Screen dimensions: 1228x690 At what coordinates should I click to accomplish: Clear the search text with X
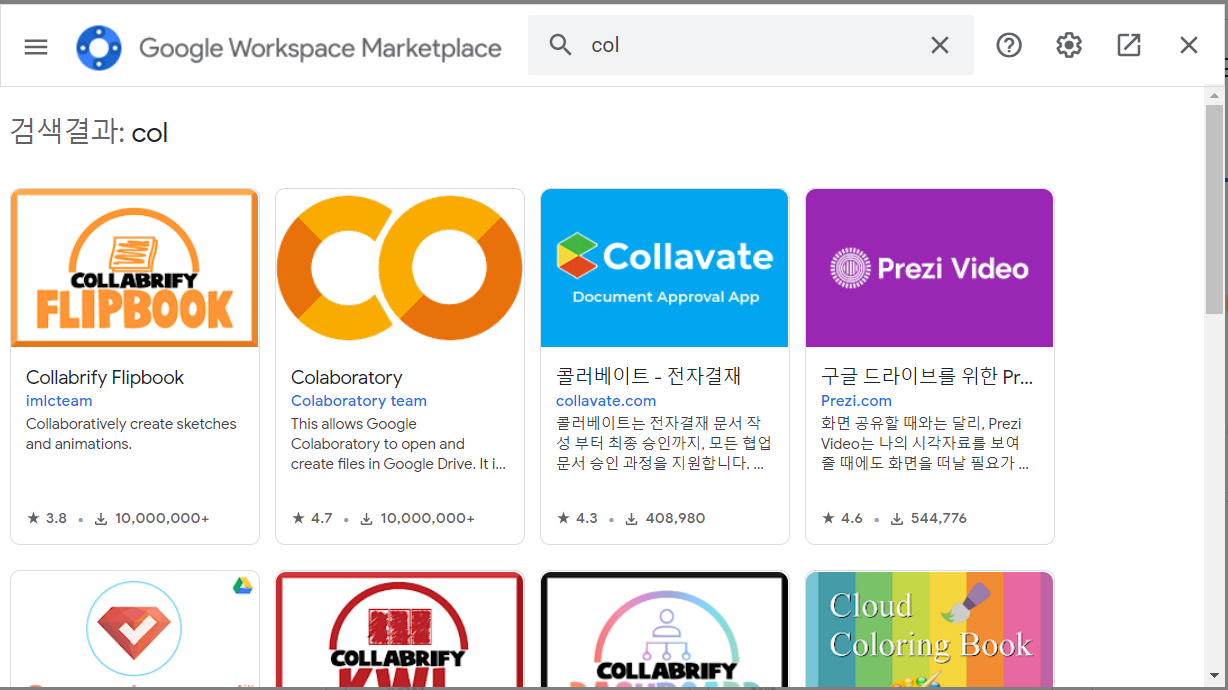point(940,45)
